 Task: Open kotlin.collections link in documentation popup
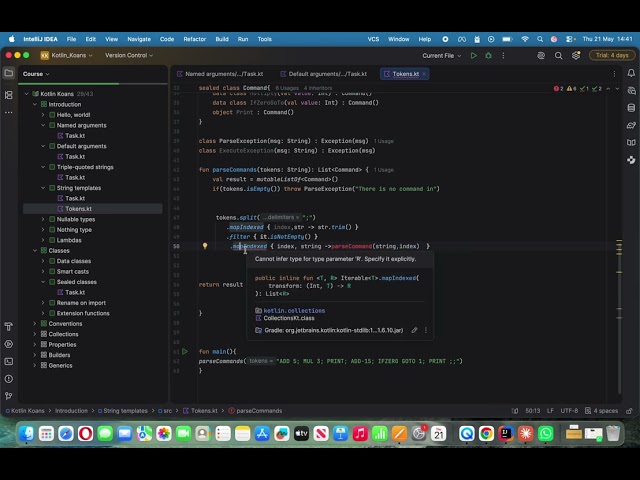294,311
